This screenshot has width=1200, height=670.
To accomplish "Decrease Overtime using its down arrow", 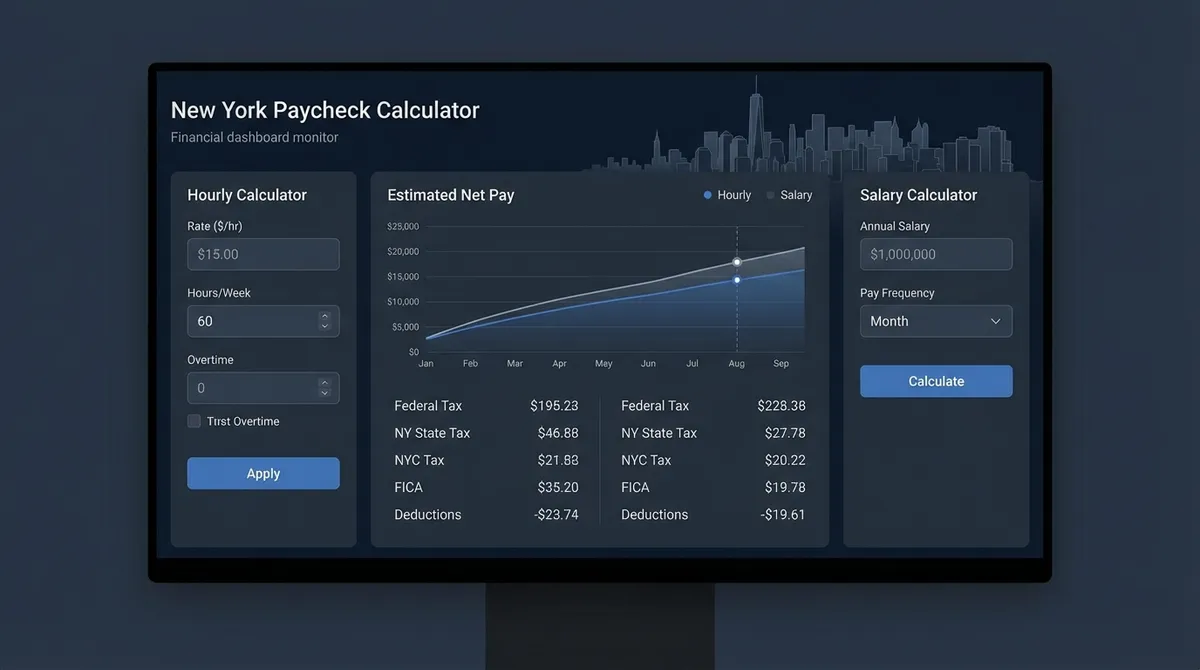I will pos(324,393).
